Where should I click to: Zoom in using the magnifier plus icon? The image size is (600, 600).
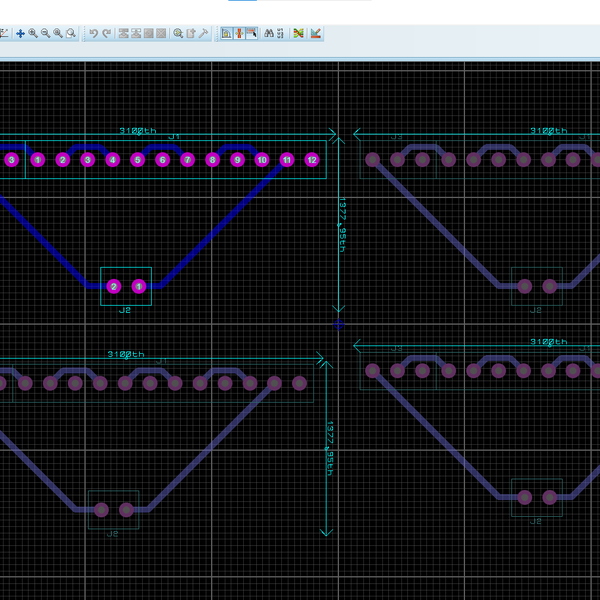click(x=33, y=33)
